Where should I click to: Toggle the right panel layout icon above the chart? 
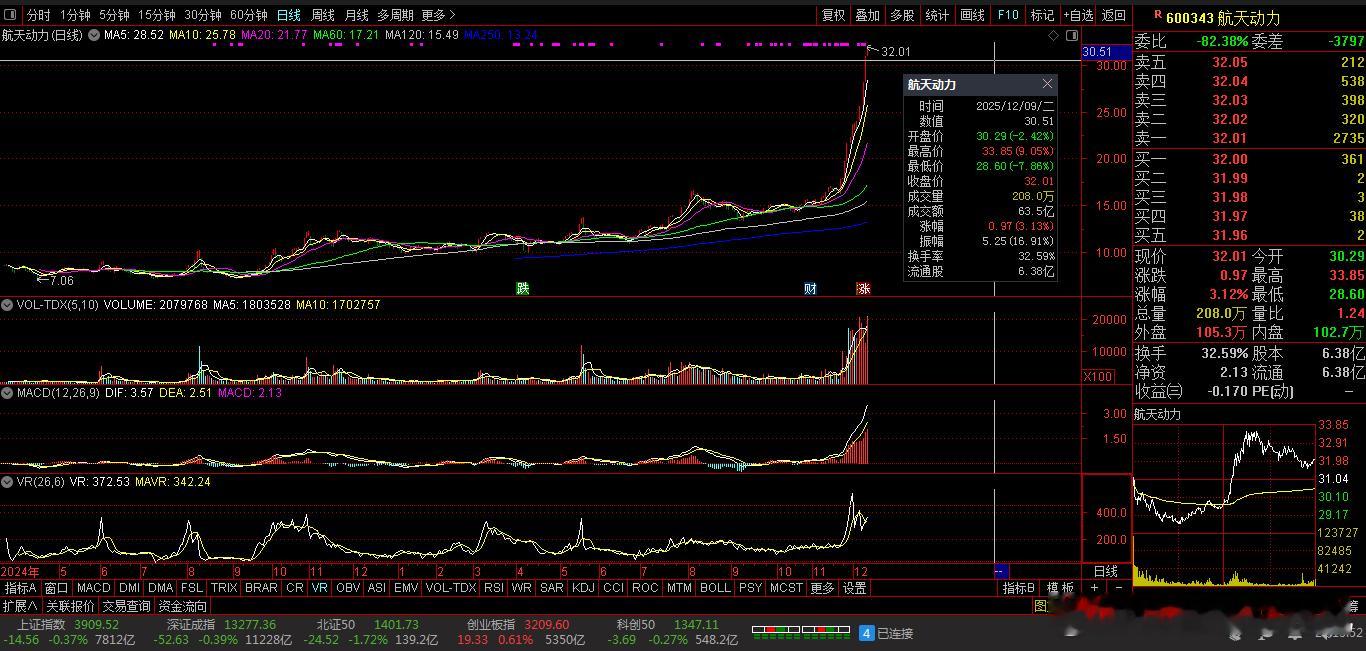pos(1071,35)
